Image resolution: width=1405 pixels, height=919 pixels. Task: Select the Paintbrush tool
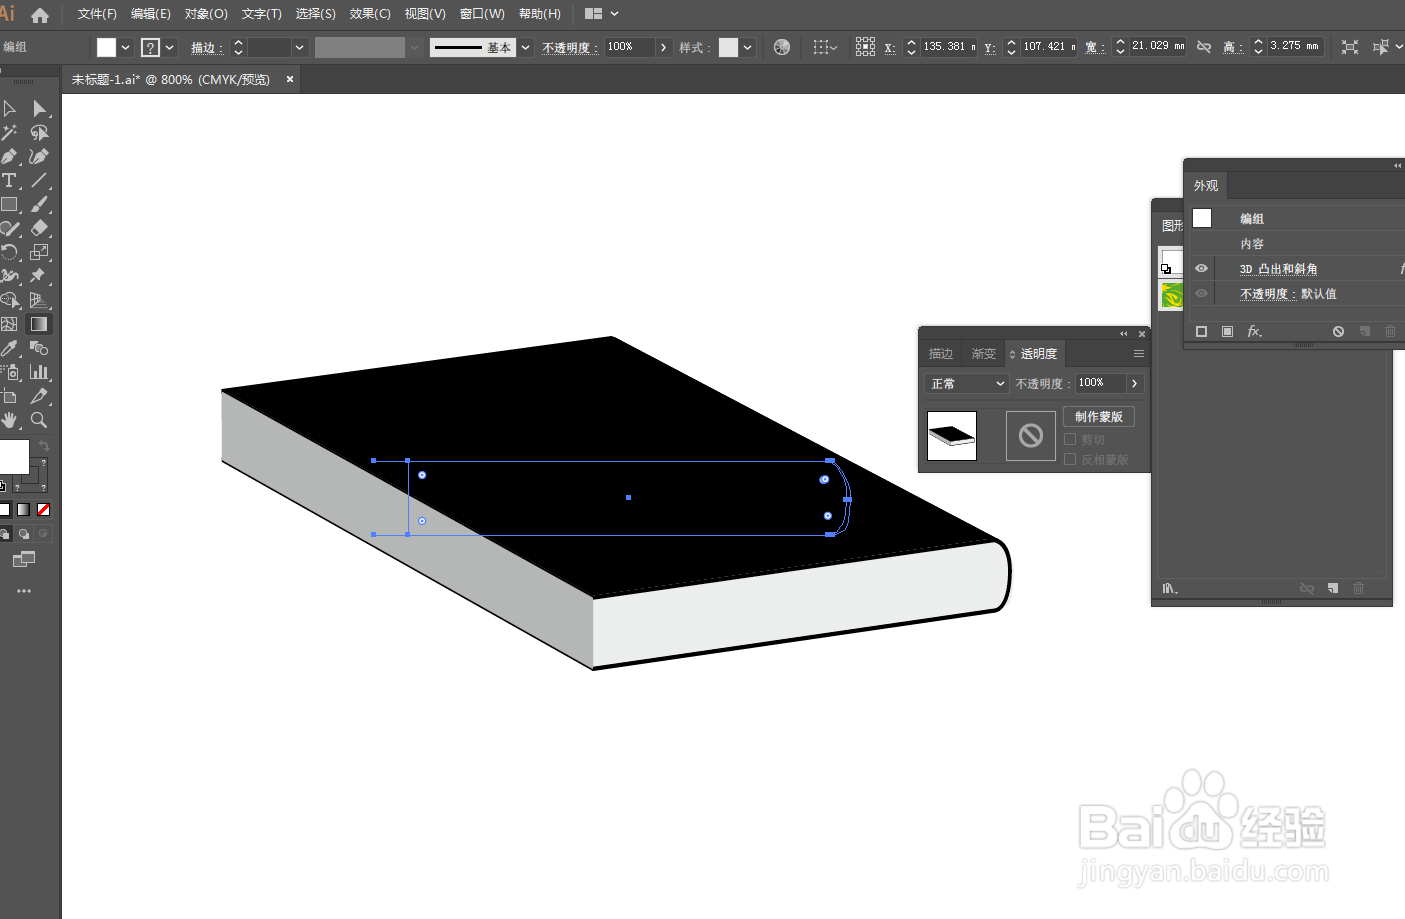pyautogui.click(x=39, y=204)
